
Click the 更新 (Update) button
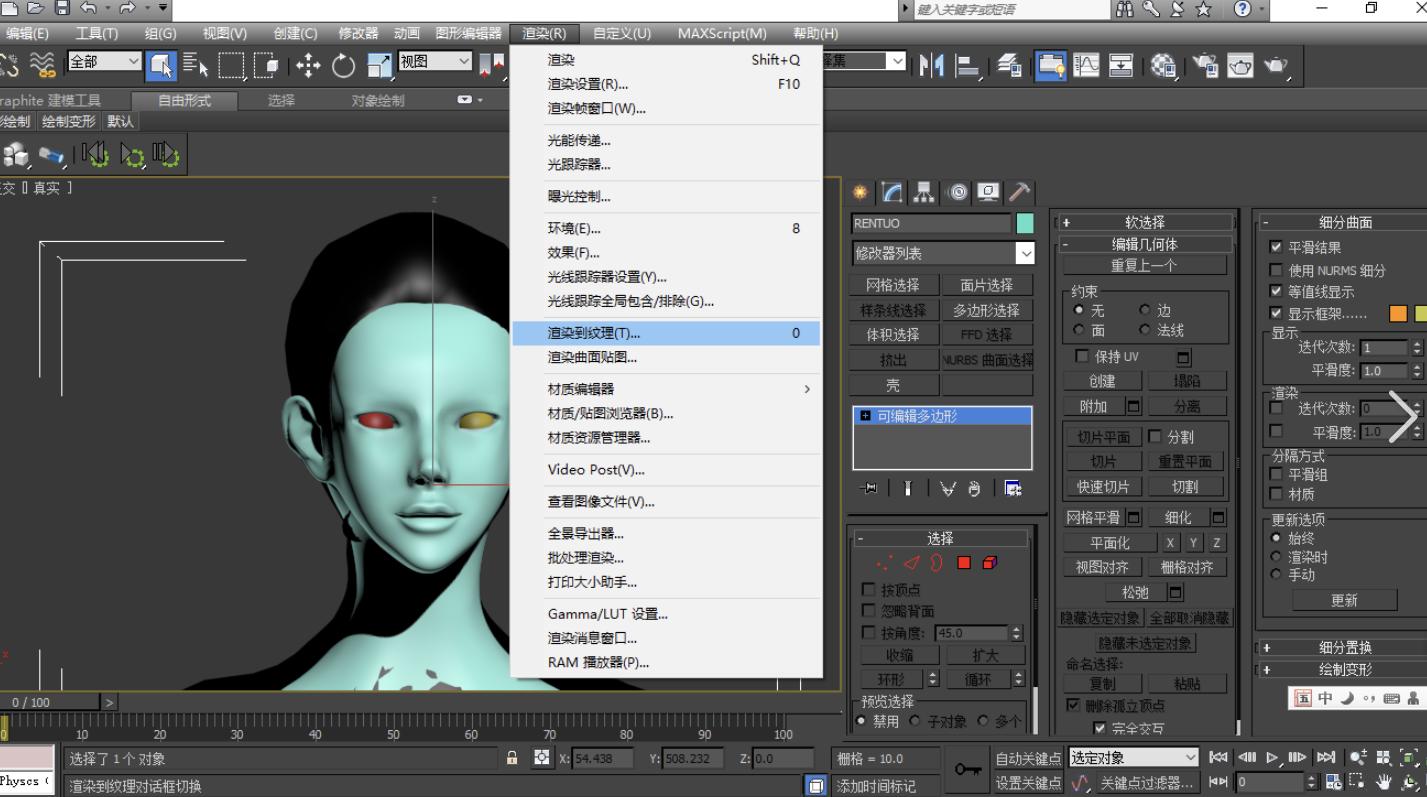point(1343,600)
